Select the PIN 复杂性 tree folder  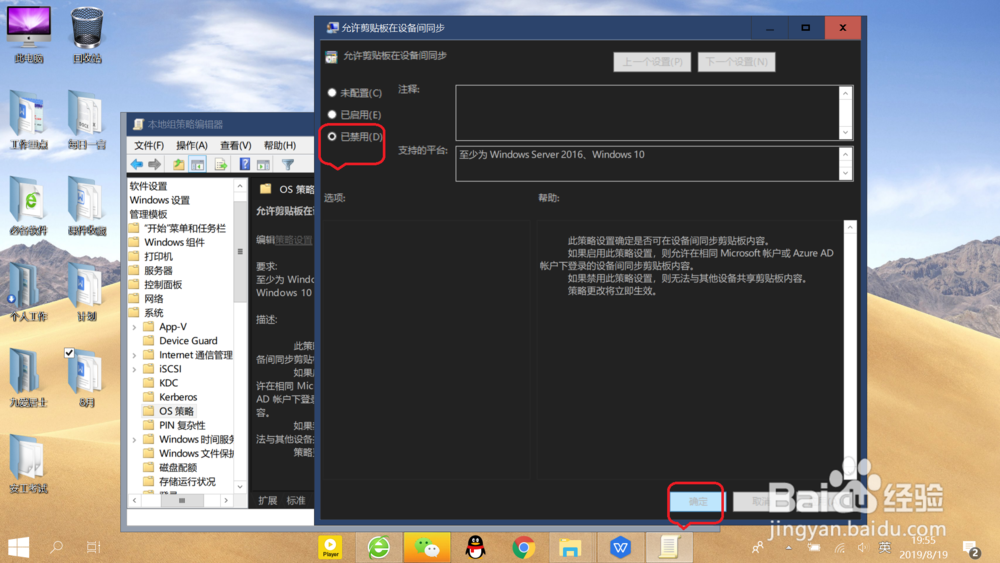[x=174, y=425]
